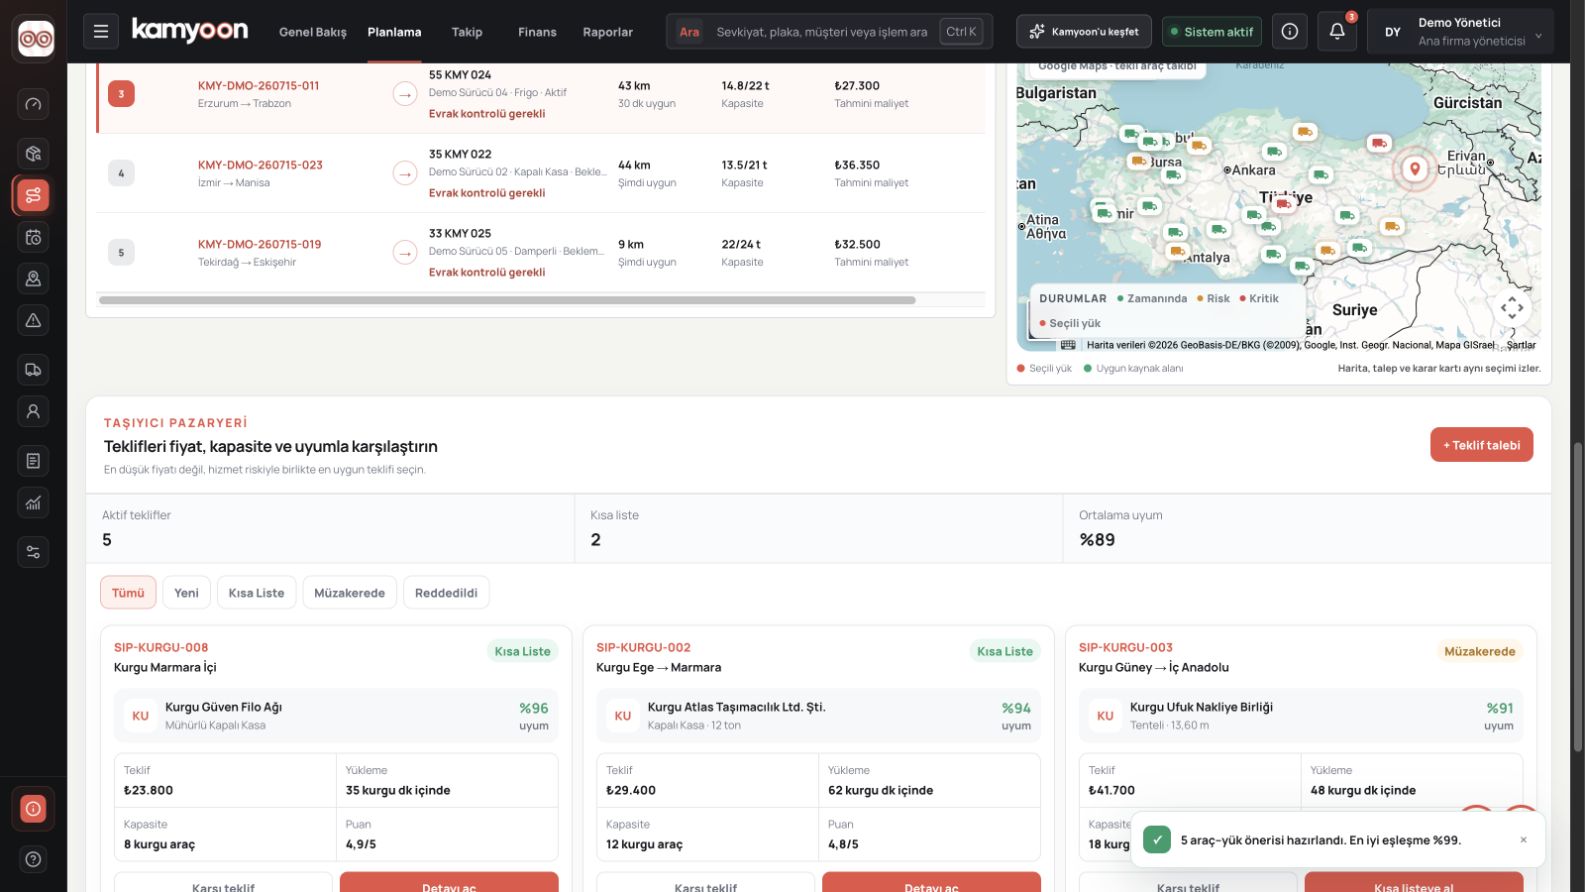This screenshot has height=892, width=1585.
Task: Open the warning triangle alerts icon in sidebar
Action: [33, 320]
